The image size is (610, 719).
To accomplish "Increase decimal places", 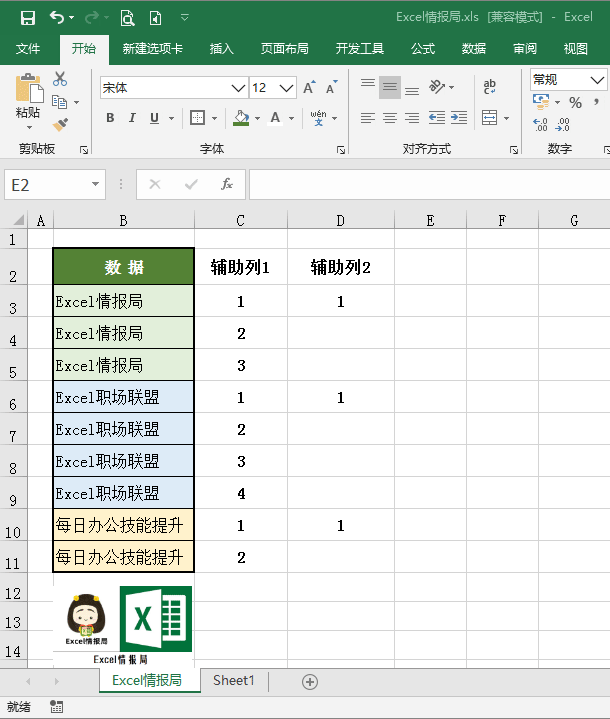I will (540, 124).
